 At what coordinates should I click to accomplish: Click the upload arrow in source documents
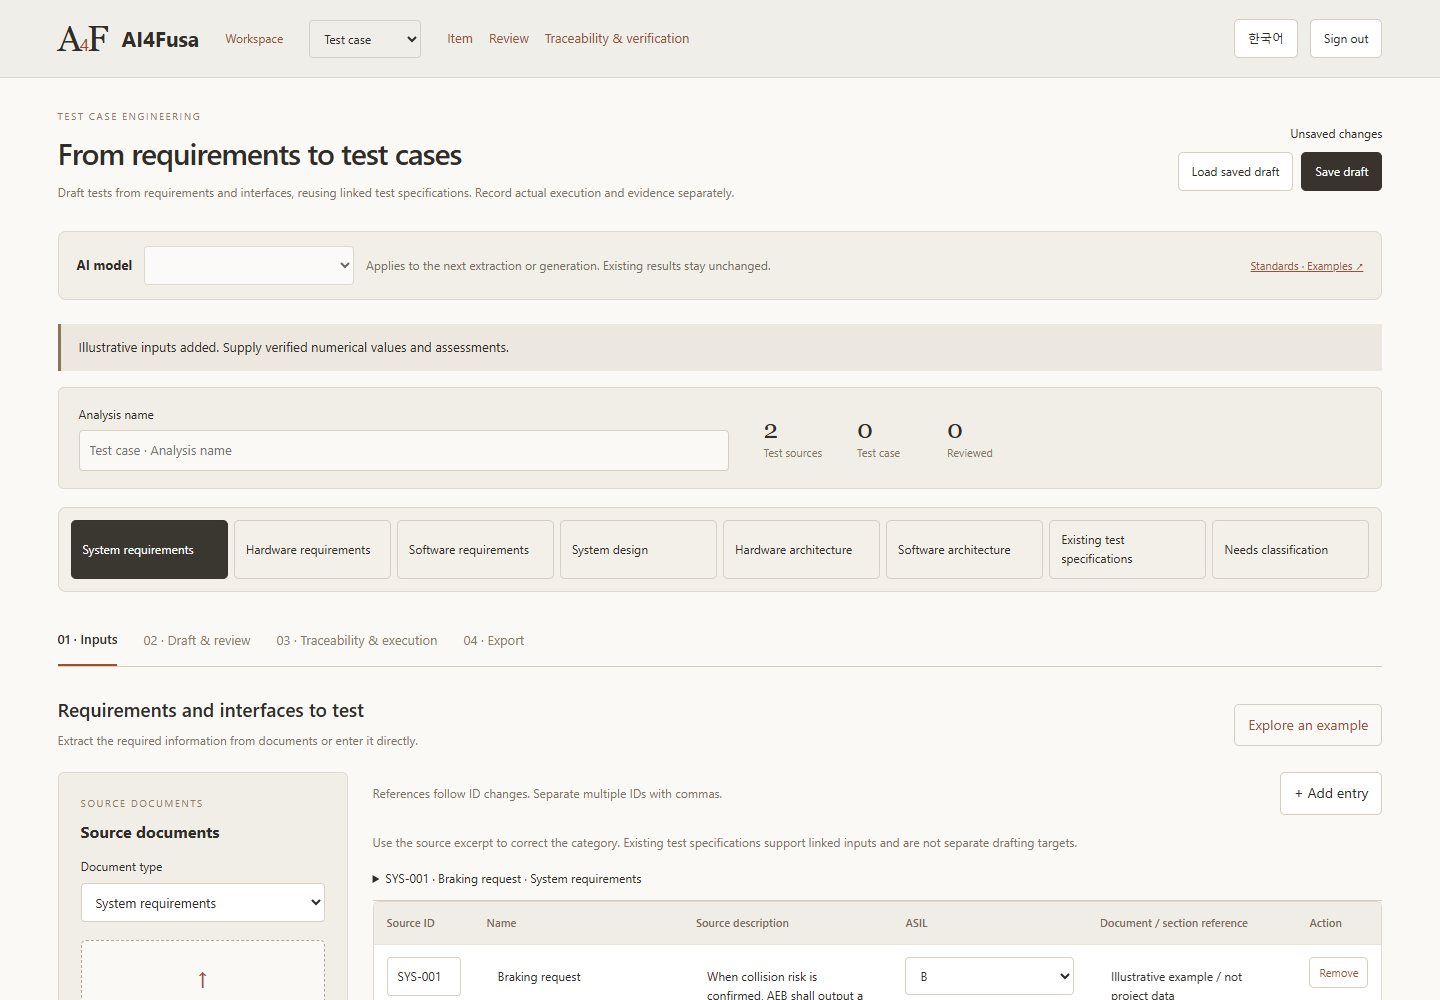coord(202,980)
